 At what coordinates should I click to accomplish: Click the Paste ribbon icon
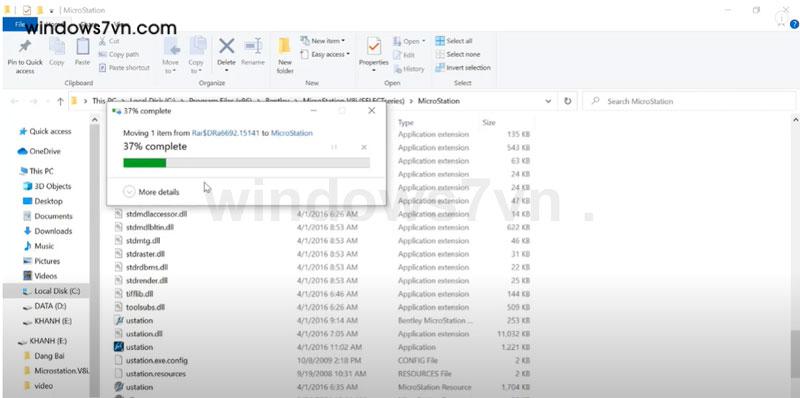(x=83, y=47)
